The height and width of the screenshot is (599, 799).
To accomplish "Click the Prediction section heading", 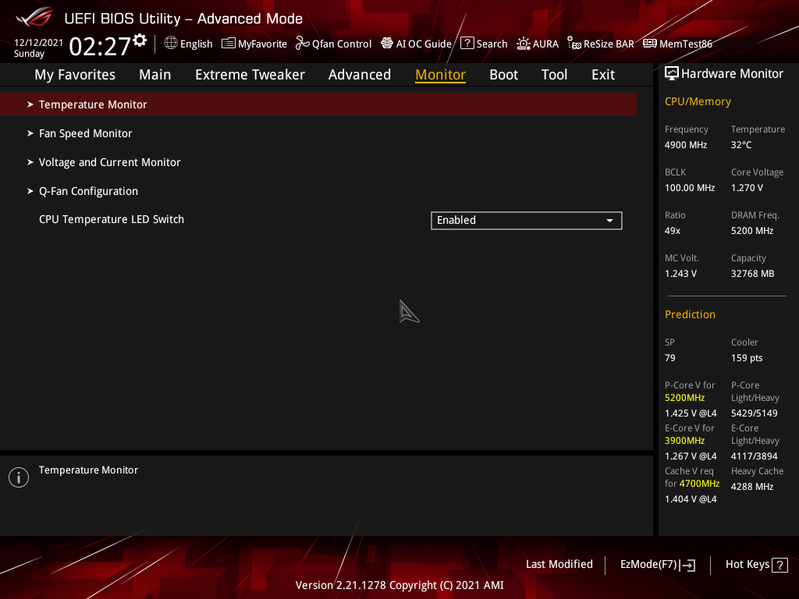I will [690, 314].
